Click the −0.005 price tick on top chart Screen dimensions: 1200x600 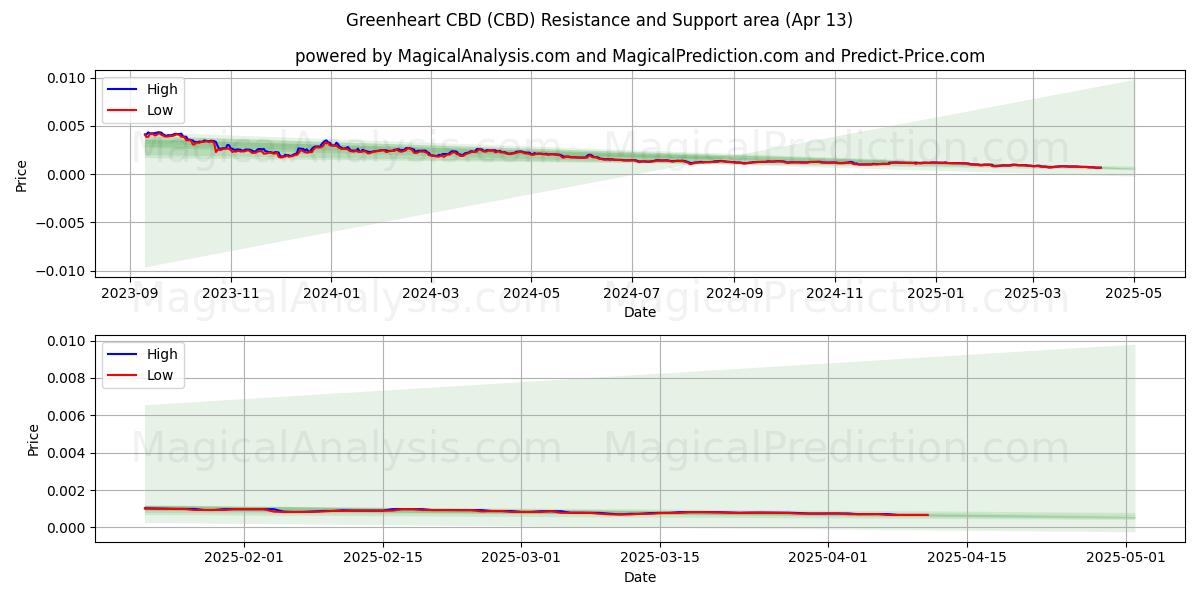coord(62,223)
